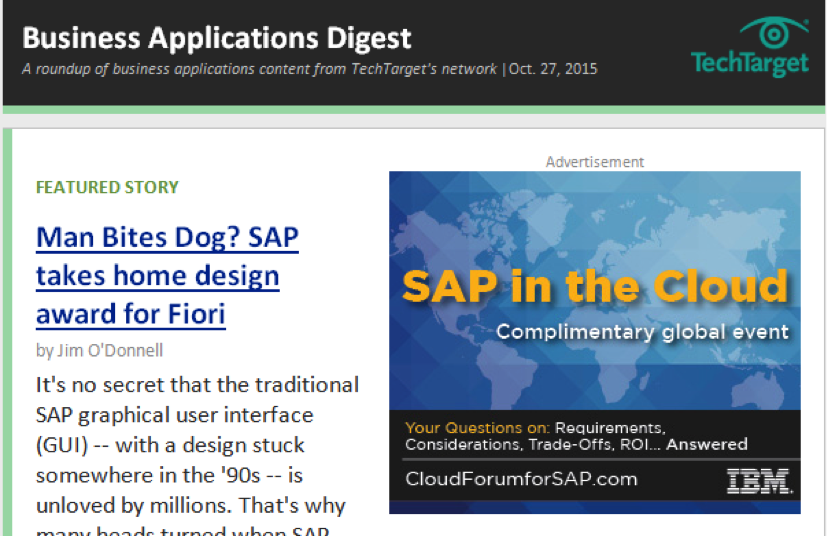The width and height of the screenshot is (827, 537).
Task: Click the TechTarget logo in header
Action: click(749, 47)
